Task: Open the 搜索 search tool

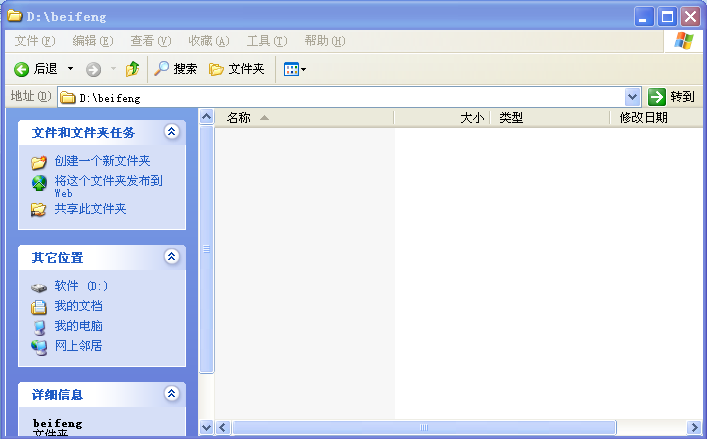Action: (x=176, y=69)
